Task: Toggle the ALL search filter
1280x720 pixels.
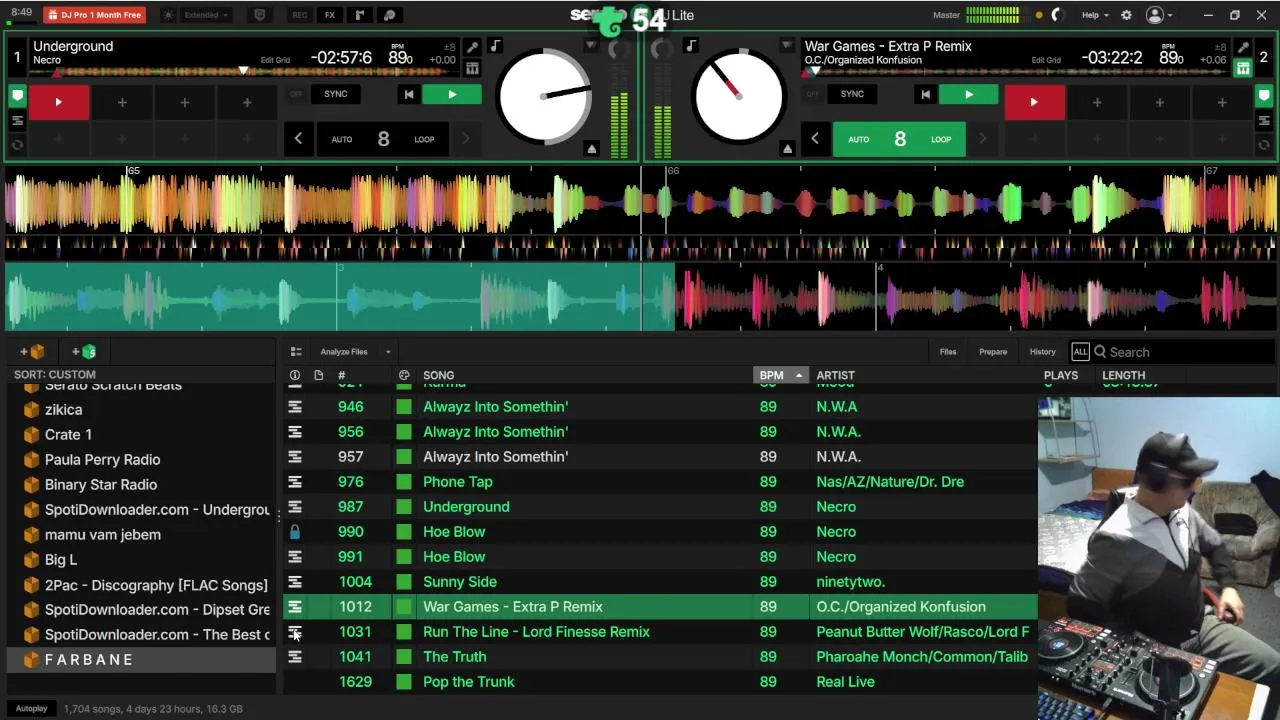Action: click(1080, 352)
